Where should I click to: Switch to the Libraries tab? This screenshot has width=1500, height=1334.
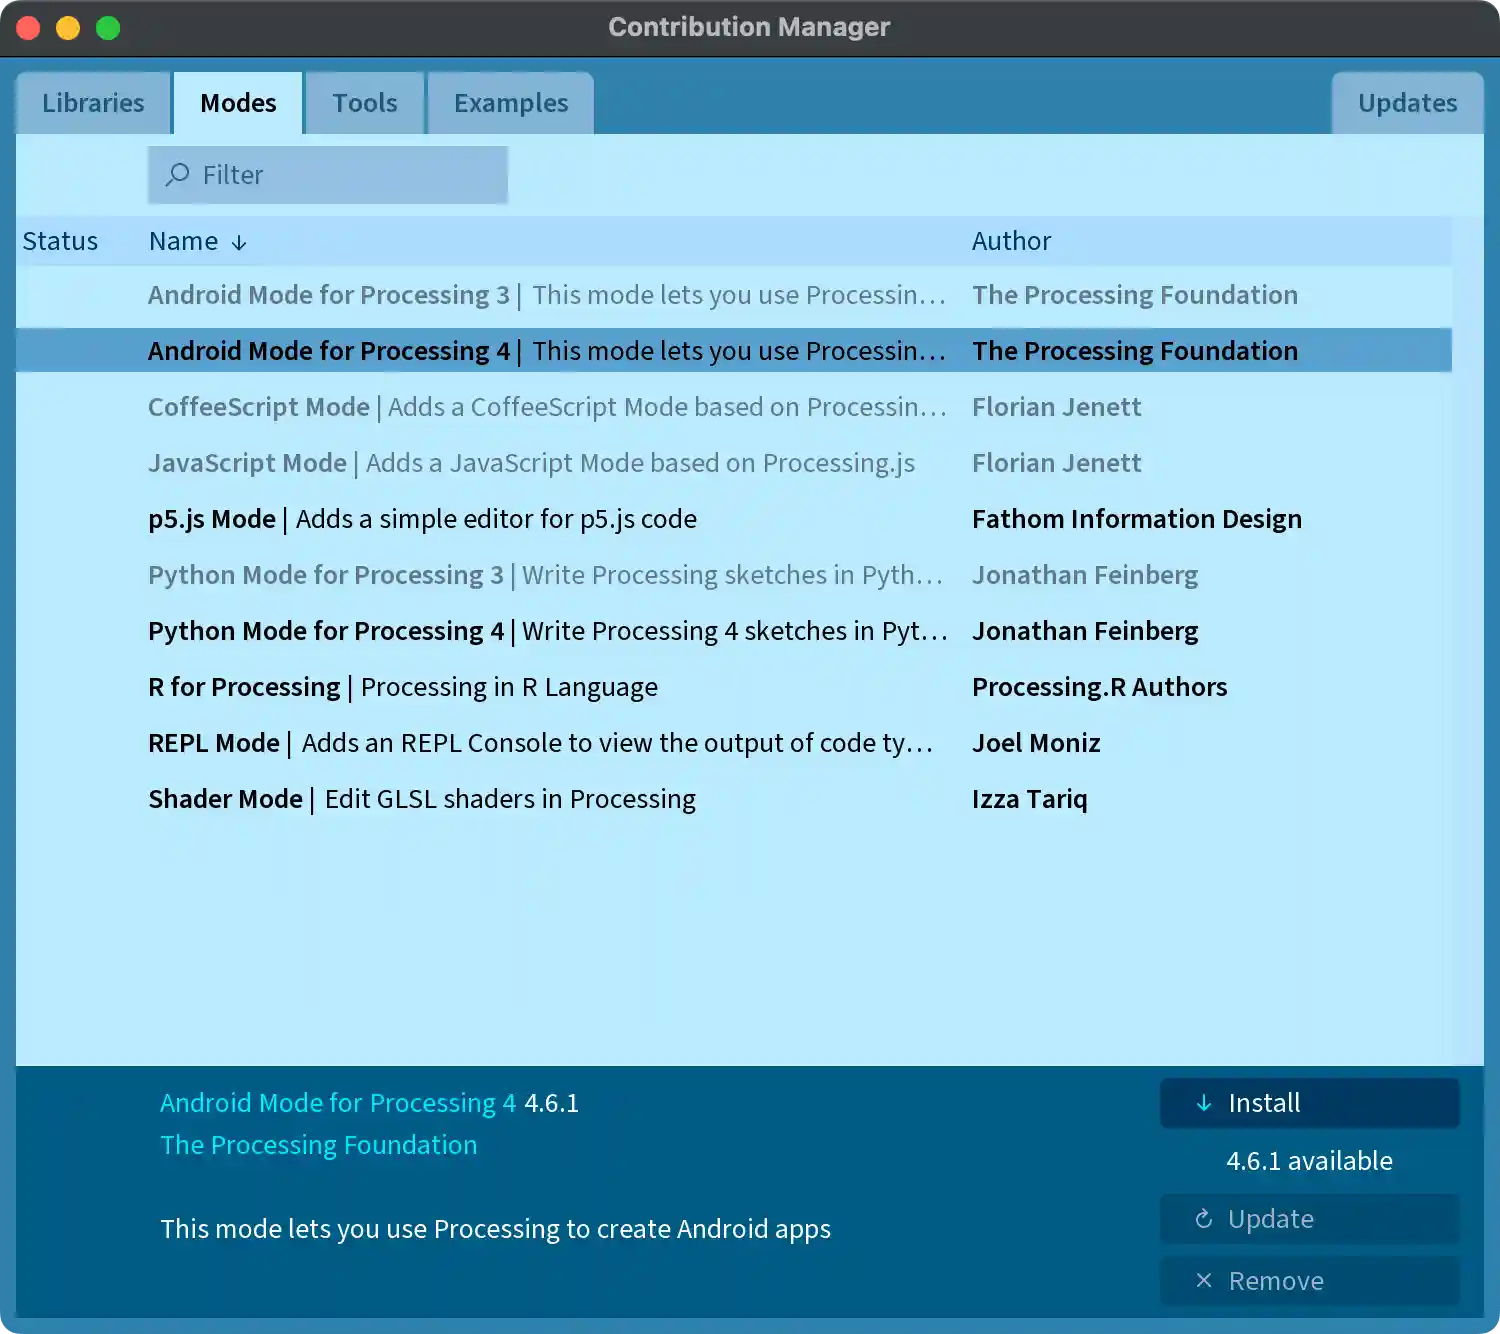pos(92,102)
